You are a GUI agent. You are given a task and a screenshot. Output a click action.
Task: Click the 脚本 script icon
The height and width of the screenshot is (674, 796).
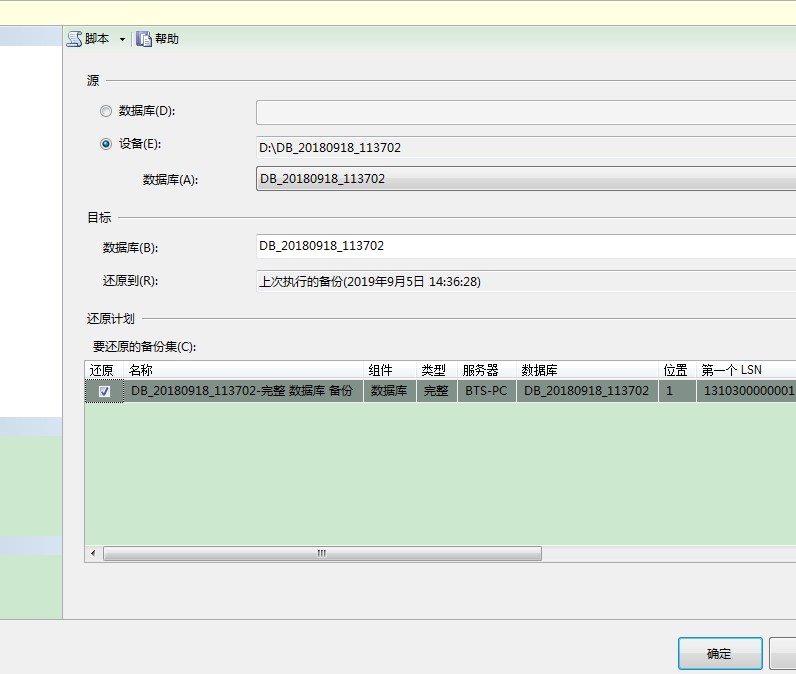pos(75,39)
